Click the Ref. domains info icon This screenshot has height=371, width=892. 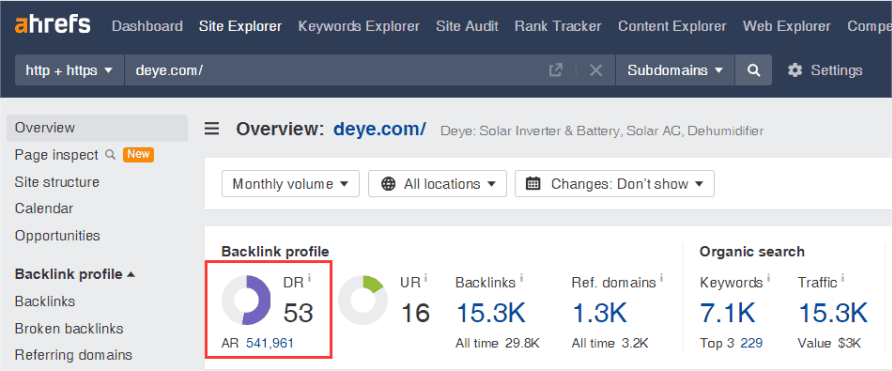662,278
